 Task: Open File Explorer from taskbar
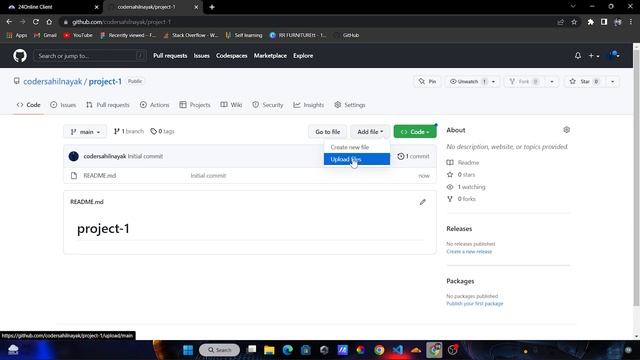pos(269,350)
